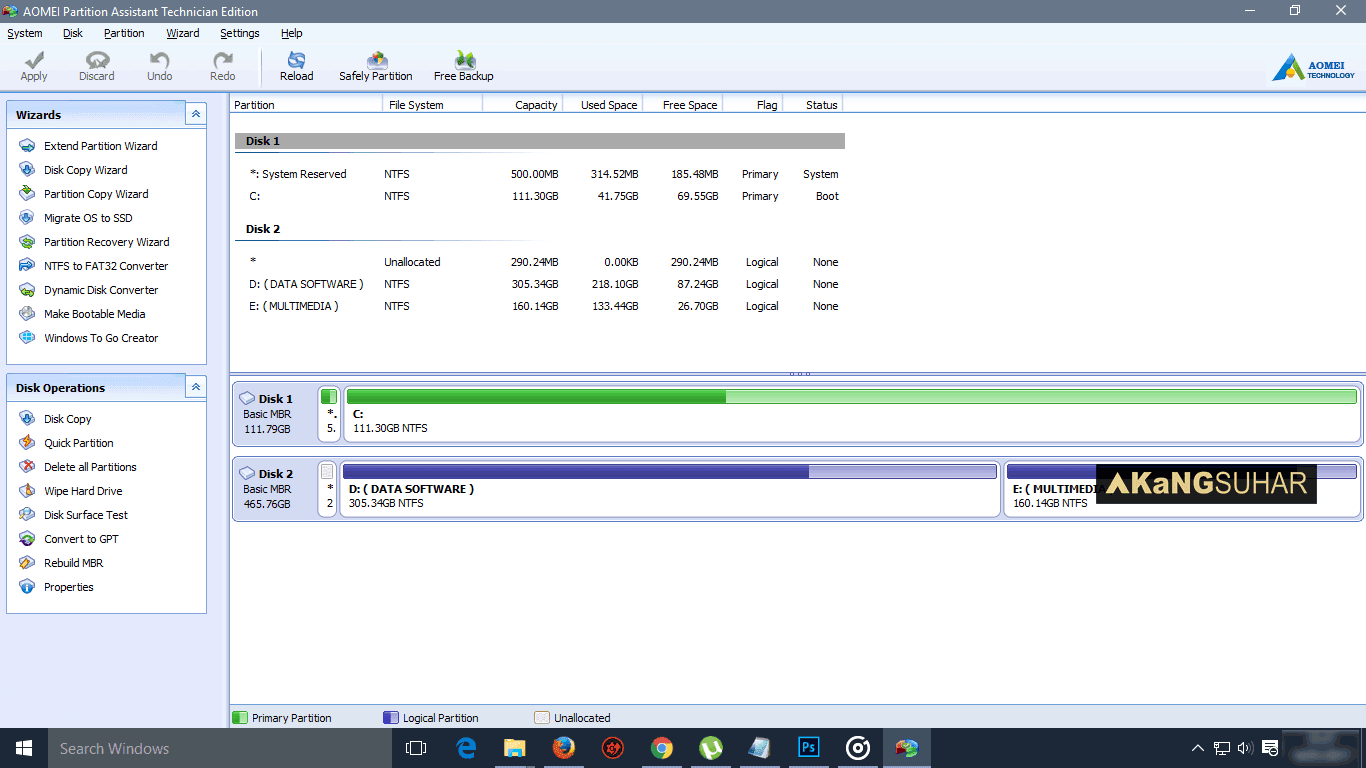Sort by File System column header
The width and height of the screenshot is (1366, 768).
[433, 104]
